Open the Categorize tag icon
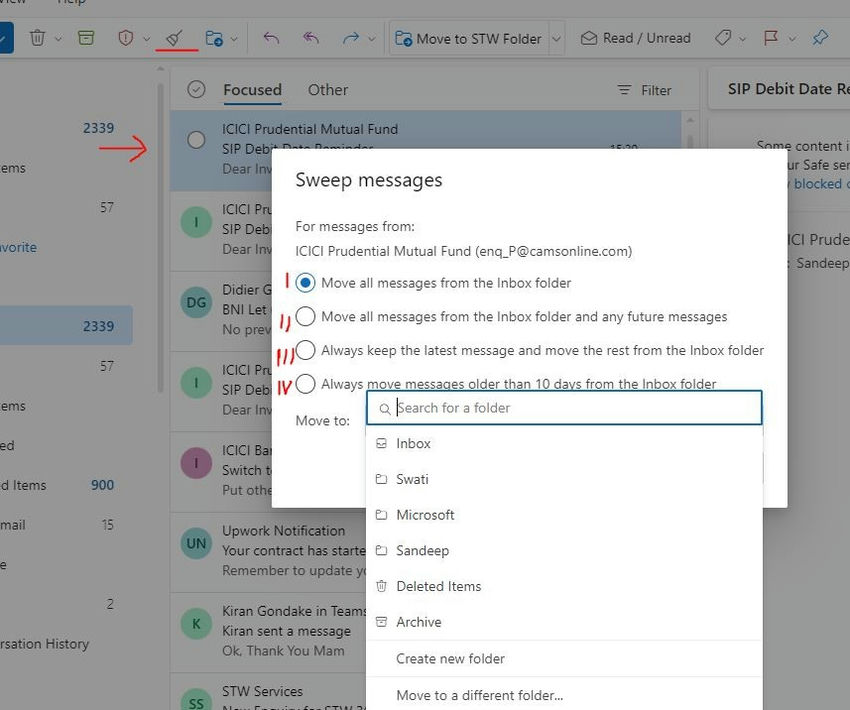 [724, 38]
